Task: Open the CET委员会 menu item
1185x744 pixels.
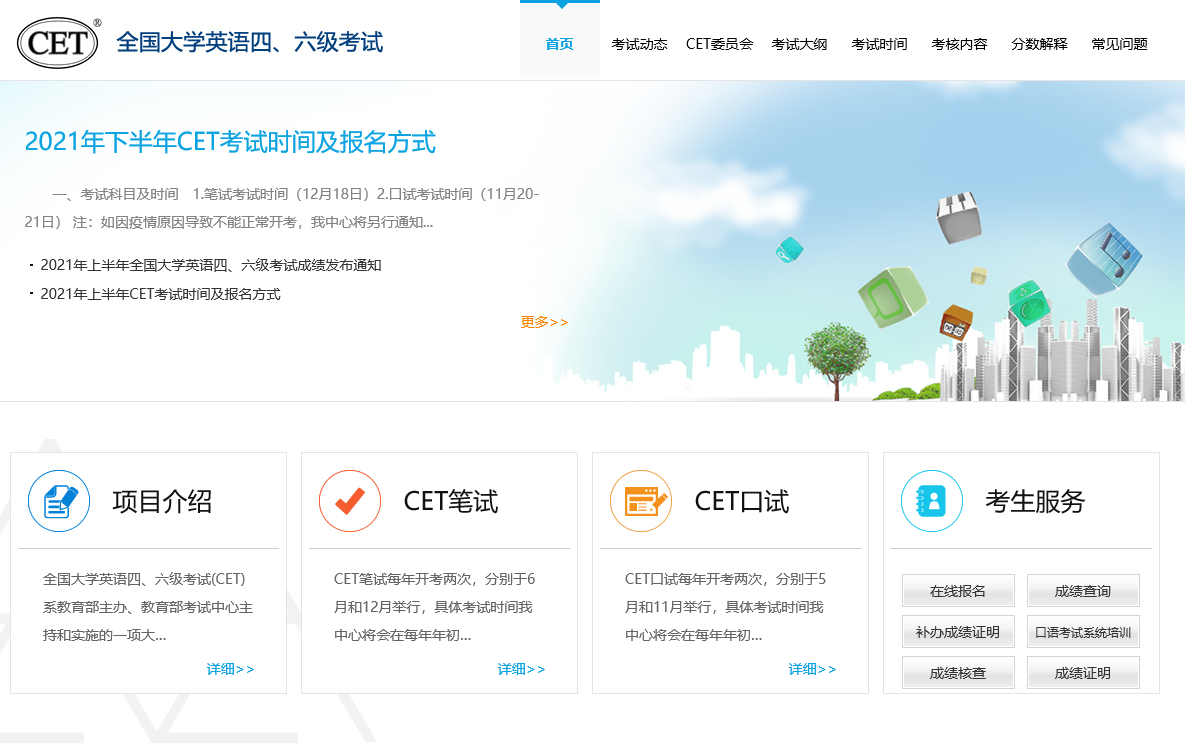Action: click(719, 44)
